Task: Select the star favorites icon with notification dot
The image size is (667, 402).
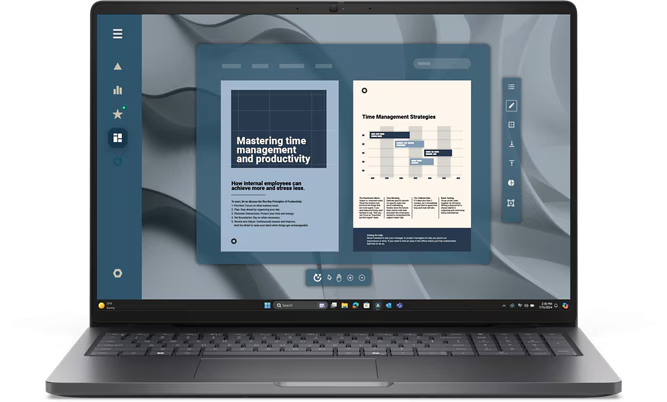Action: [118, 114]
